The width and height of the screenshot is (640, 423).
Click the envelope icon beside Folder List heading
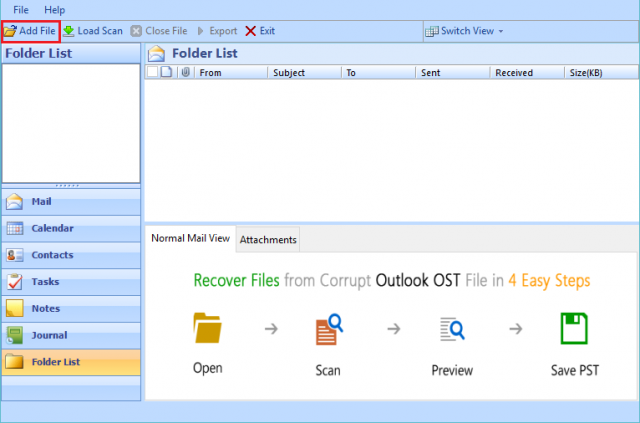156,53
